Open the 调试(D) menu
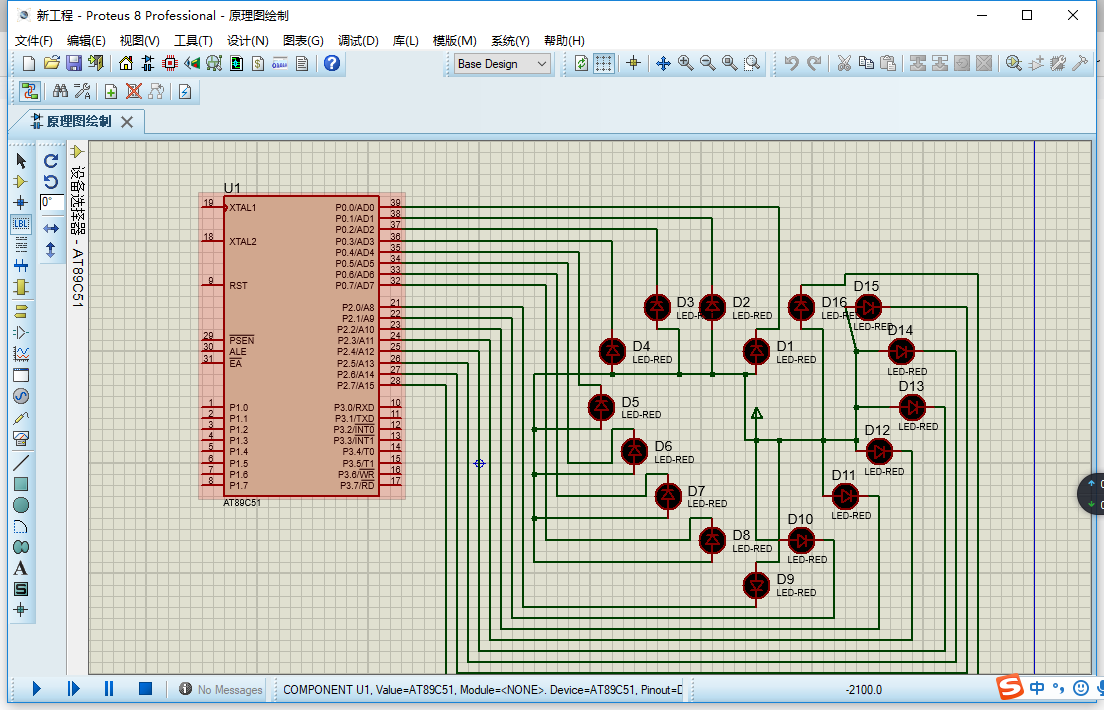 tap(358, 41)
